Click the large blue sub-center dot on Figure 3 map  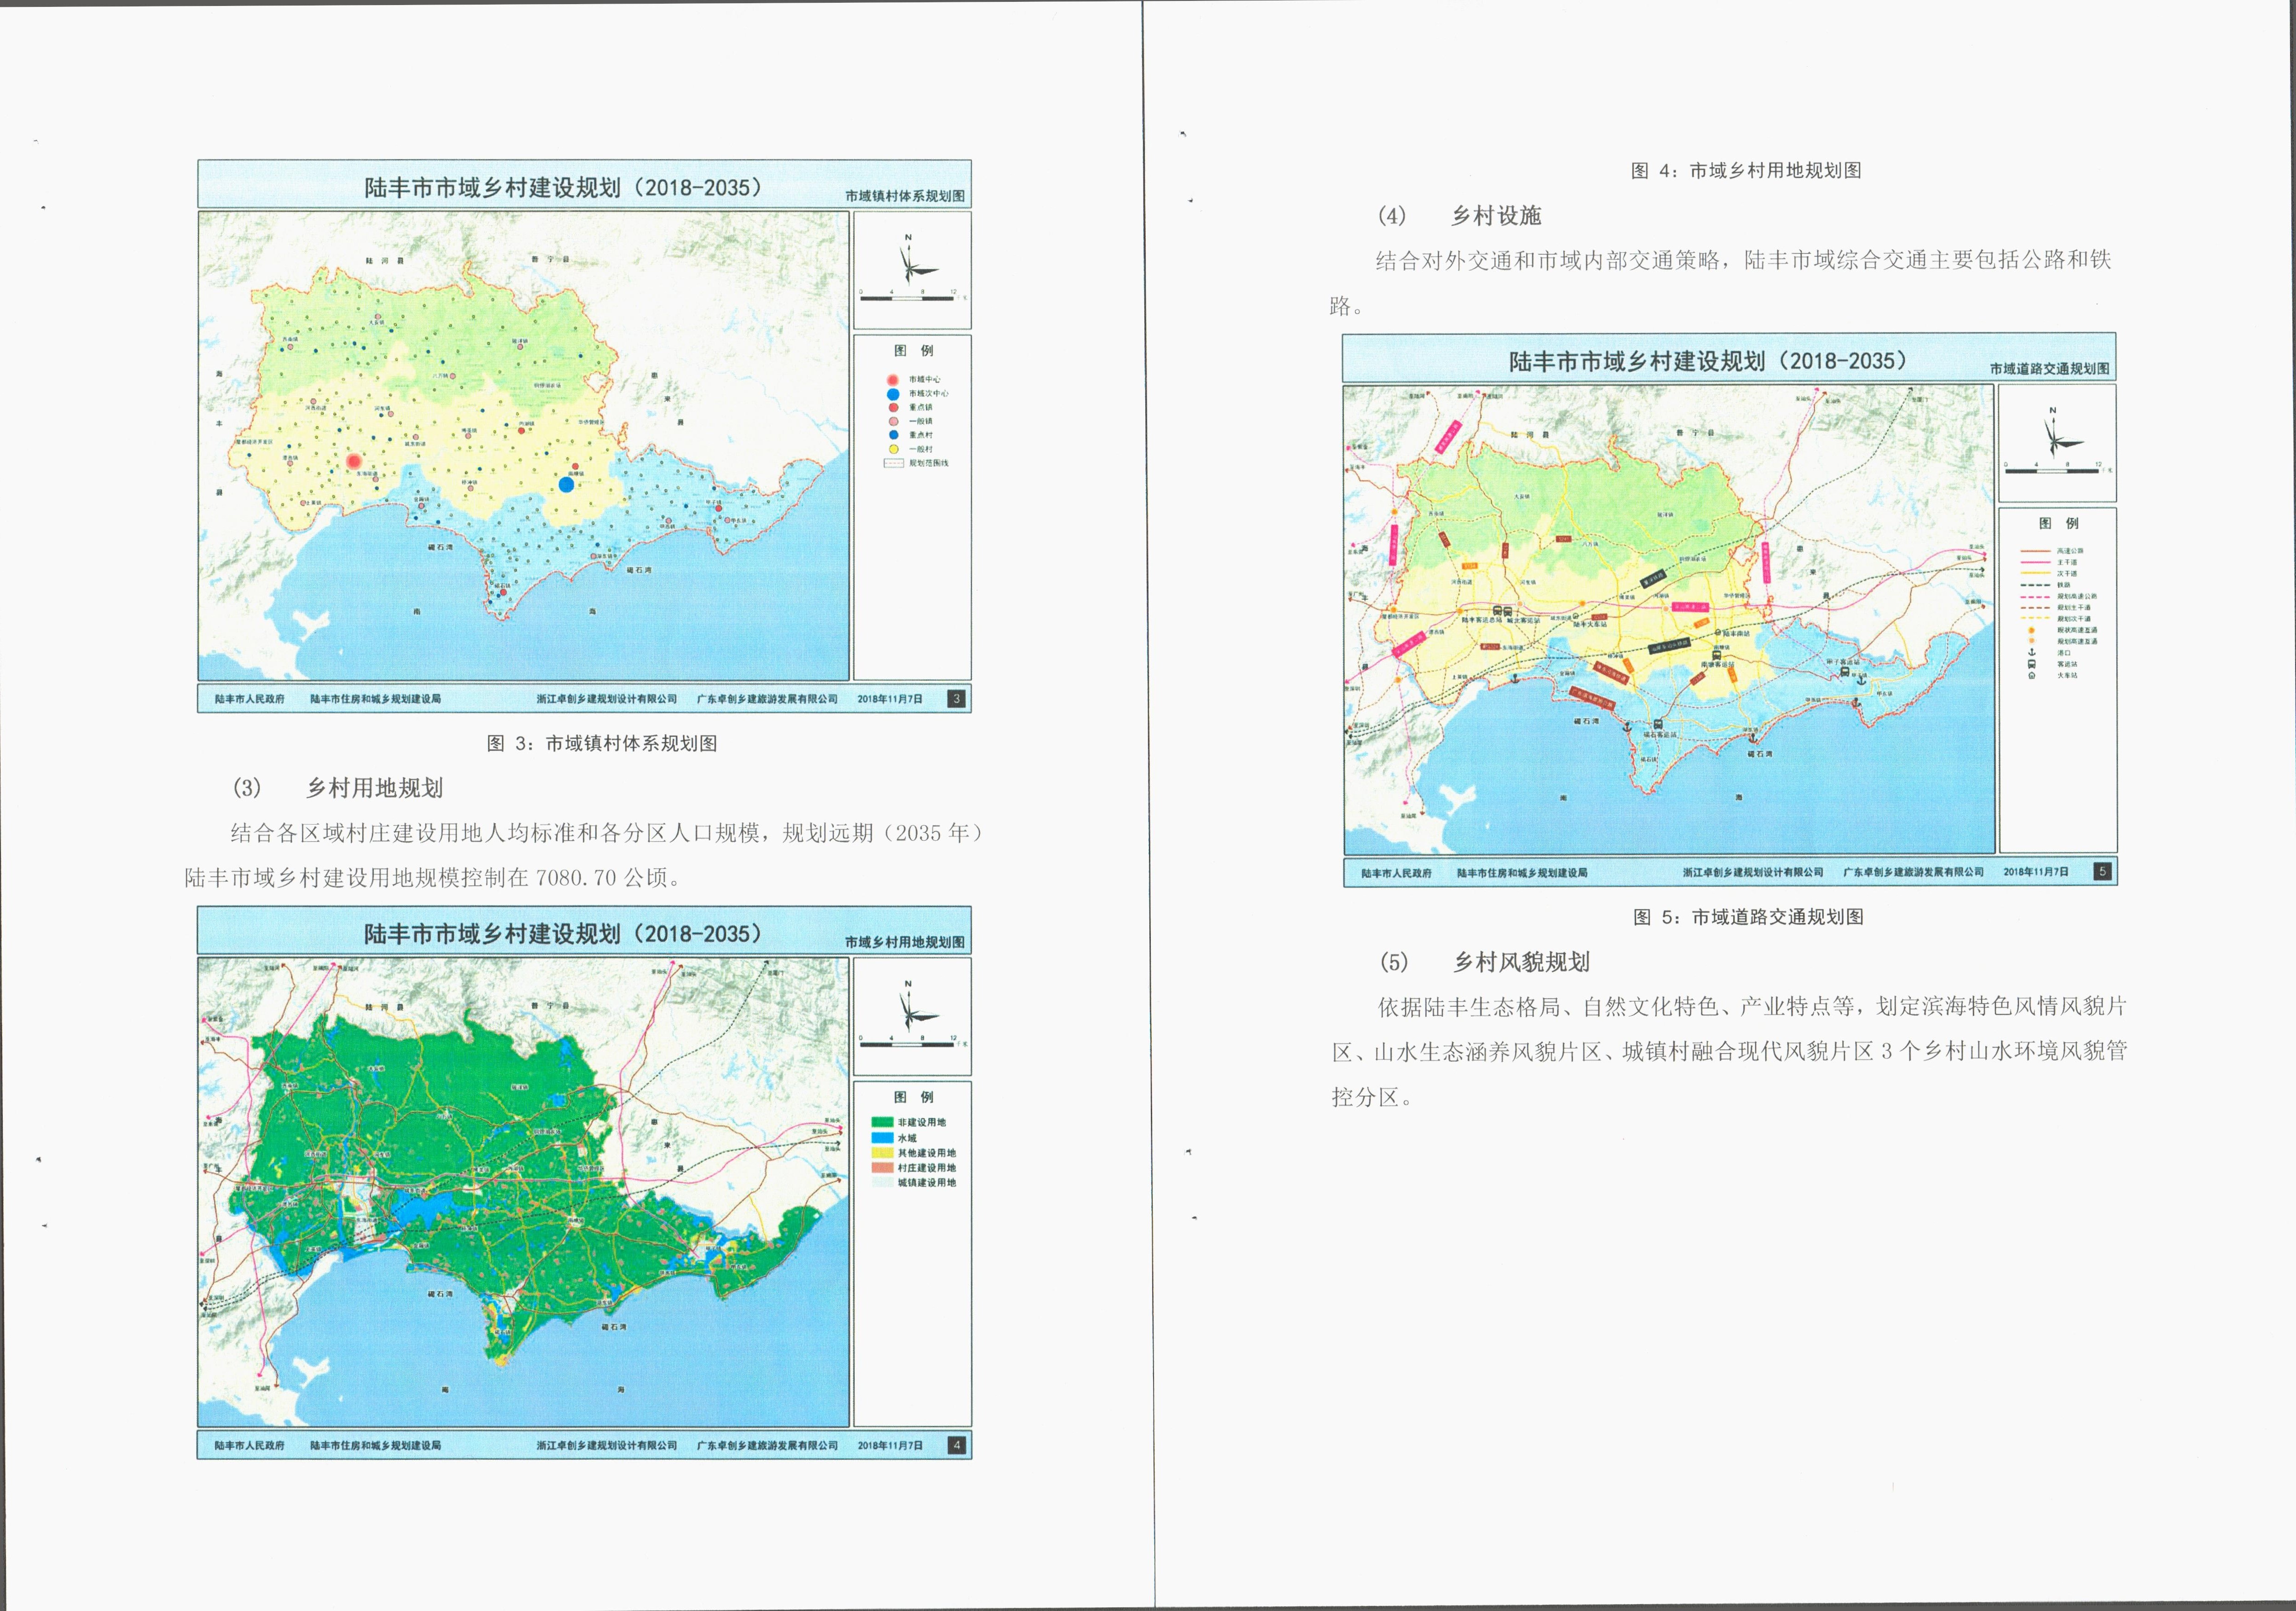point(566,484)
